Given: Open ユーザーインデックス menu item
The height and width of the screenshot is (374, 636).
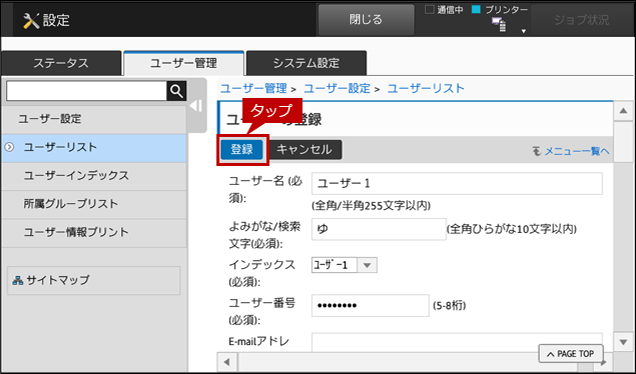Looking at the screenshot, I should [x=94, y=176].
